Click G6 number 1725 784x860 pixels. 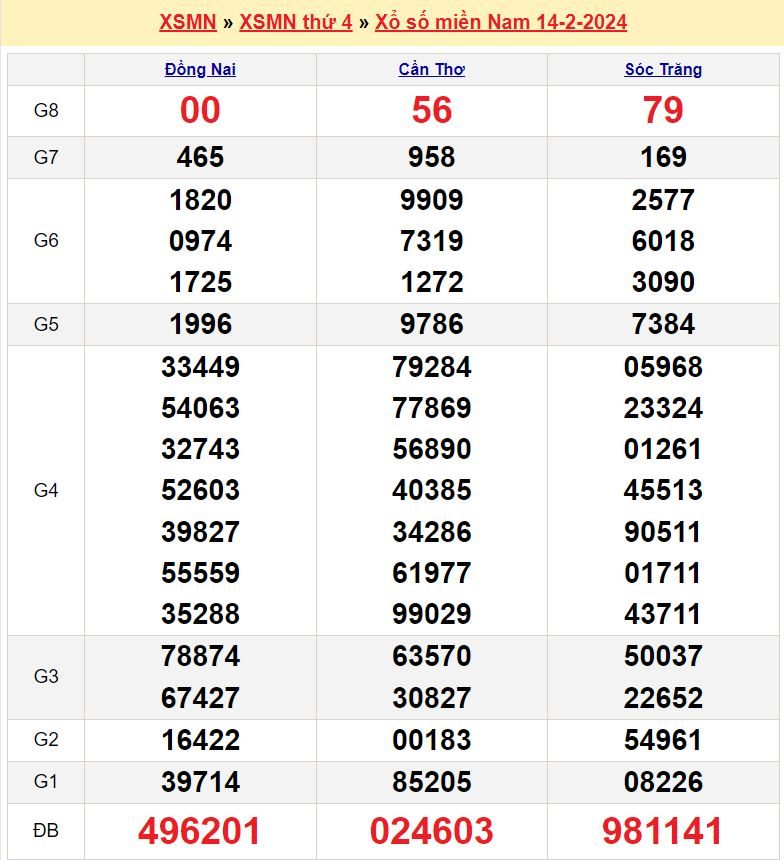click(200, 282)
